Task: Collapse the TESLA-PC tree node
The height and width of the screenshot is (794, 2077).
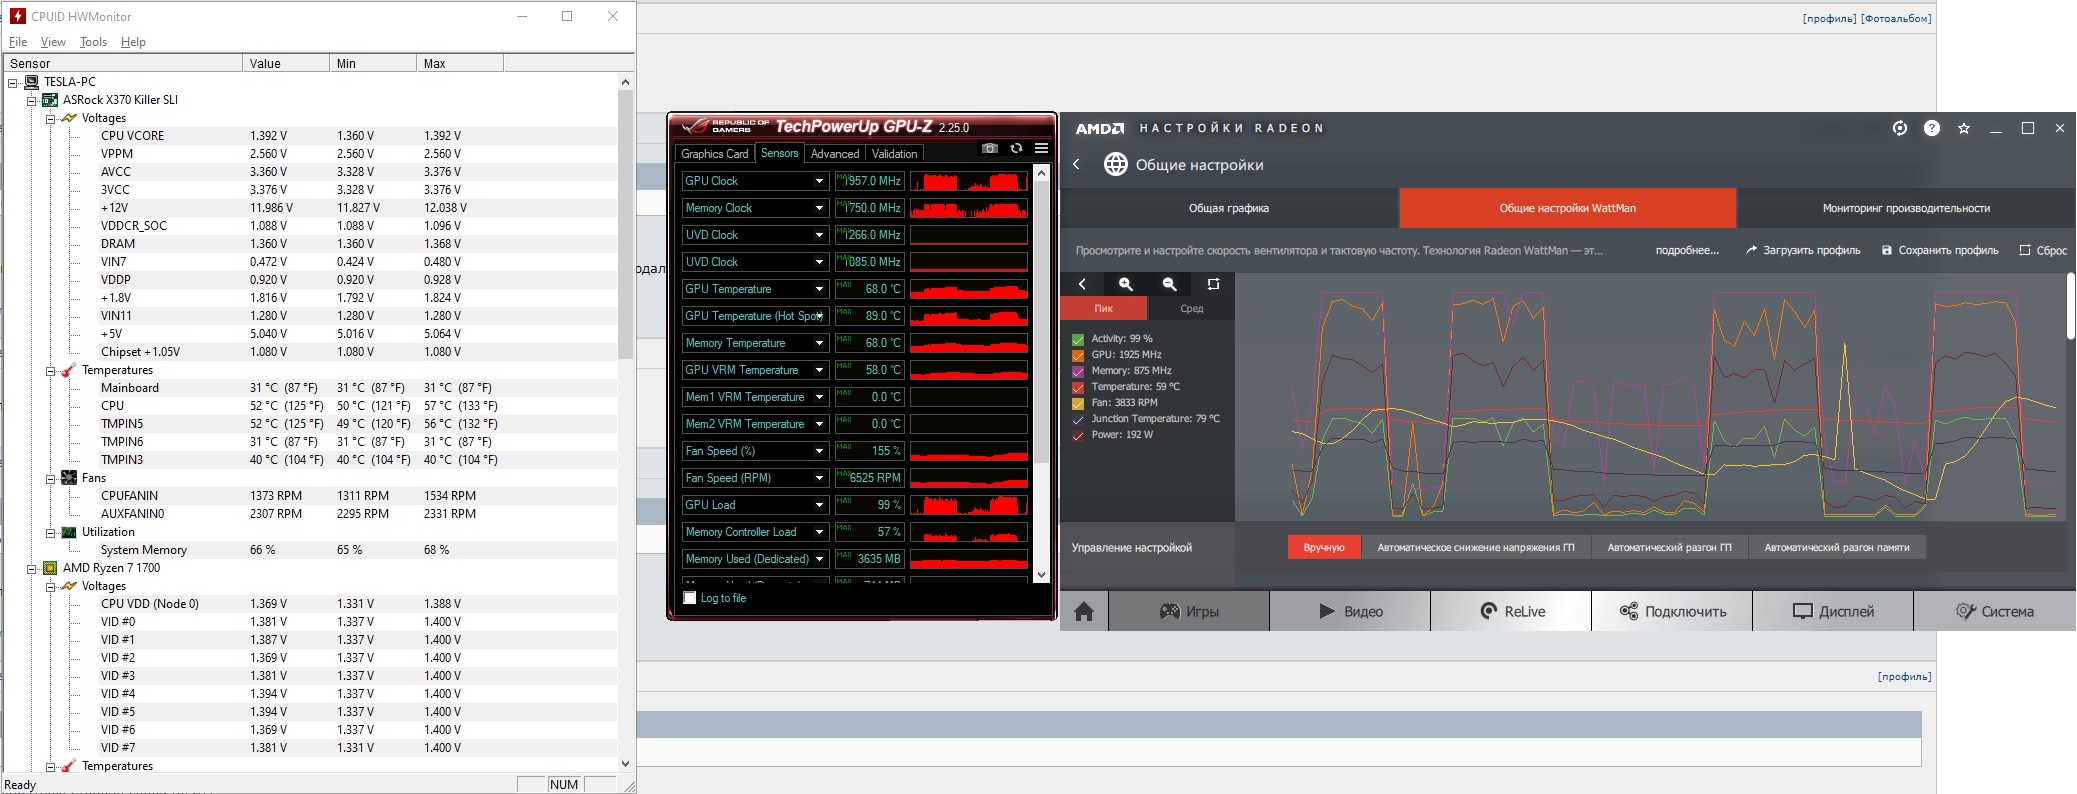Action: (13, 82)
